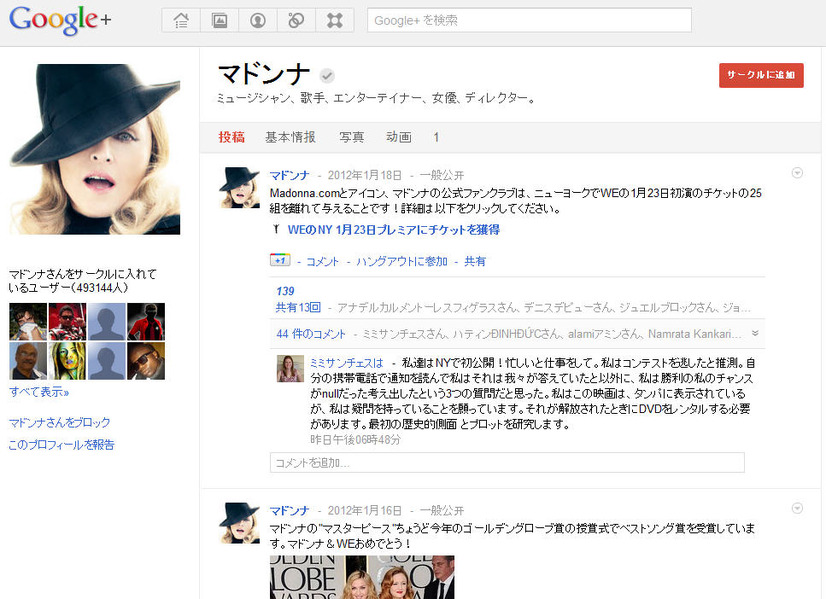Viewport: 826px width, 599px height.
Task: Click commenter name ミミサンチェスは
Action: 346,363
